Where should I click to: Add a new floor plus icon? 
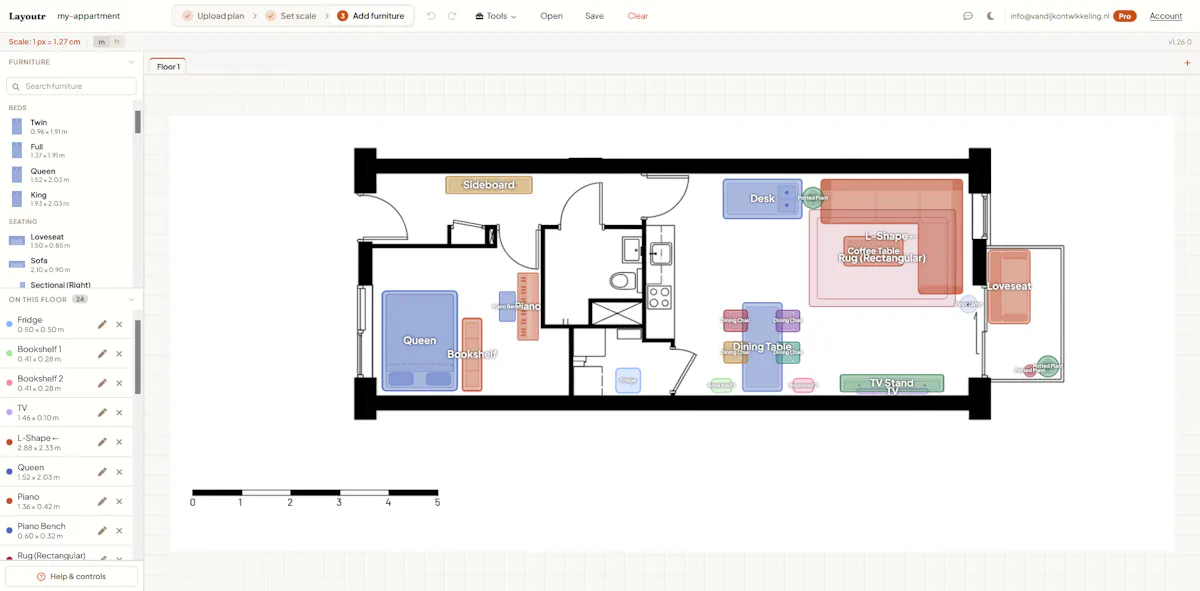[1187, 63]
